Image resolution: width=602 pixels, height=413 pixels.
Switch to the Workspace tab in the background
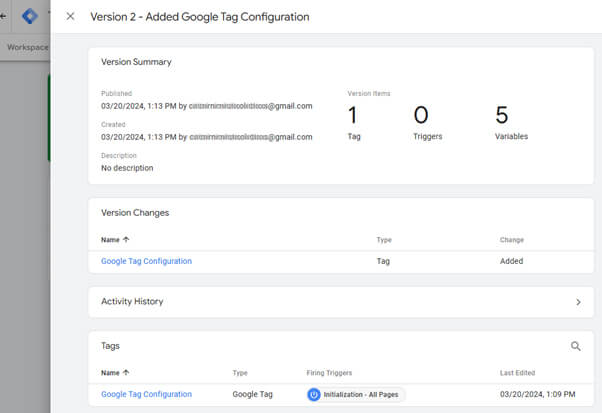pos(27,47)
